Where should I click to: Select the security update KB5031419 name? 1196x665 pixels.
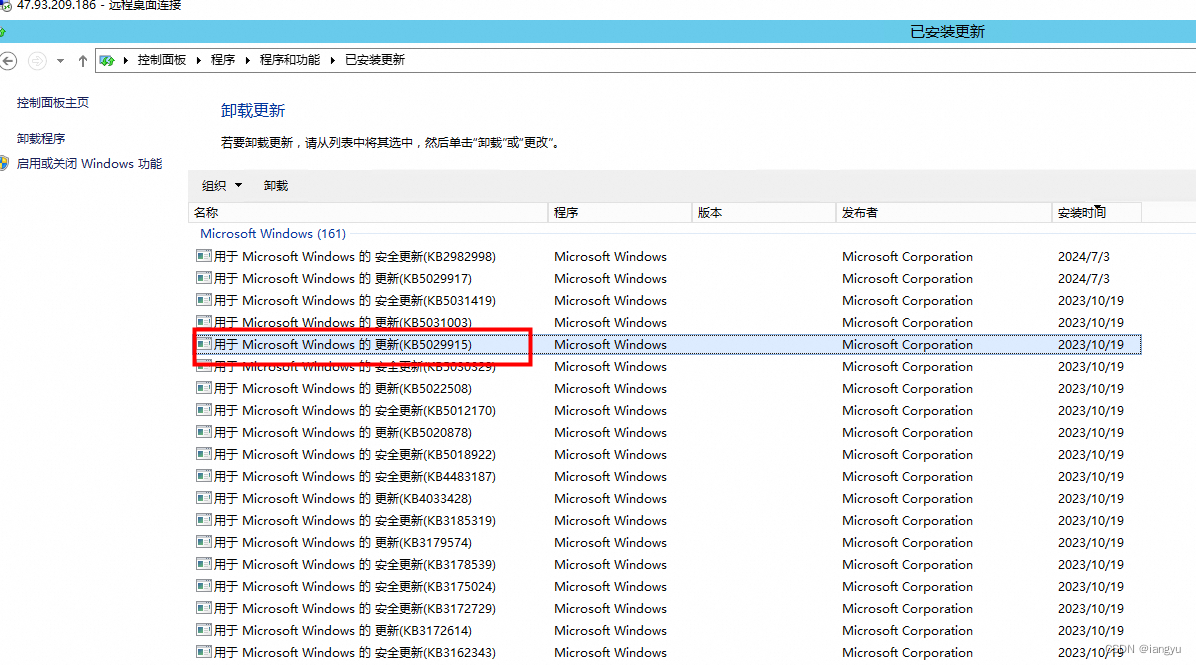[355, 300]
